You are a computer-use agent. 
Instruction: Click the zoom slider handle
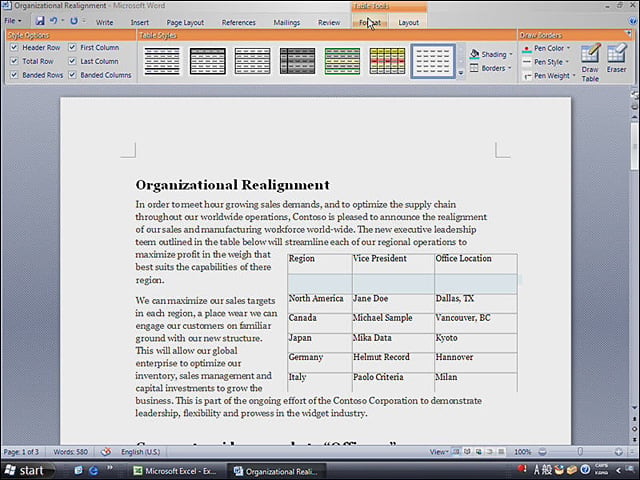tap(580, 452)
